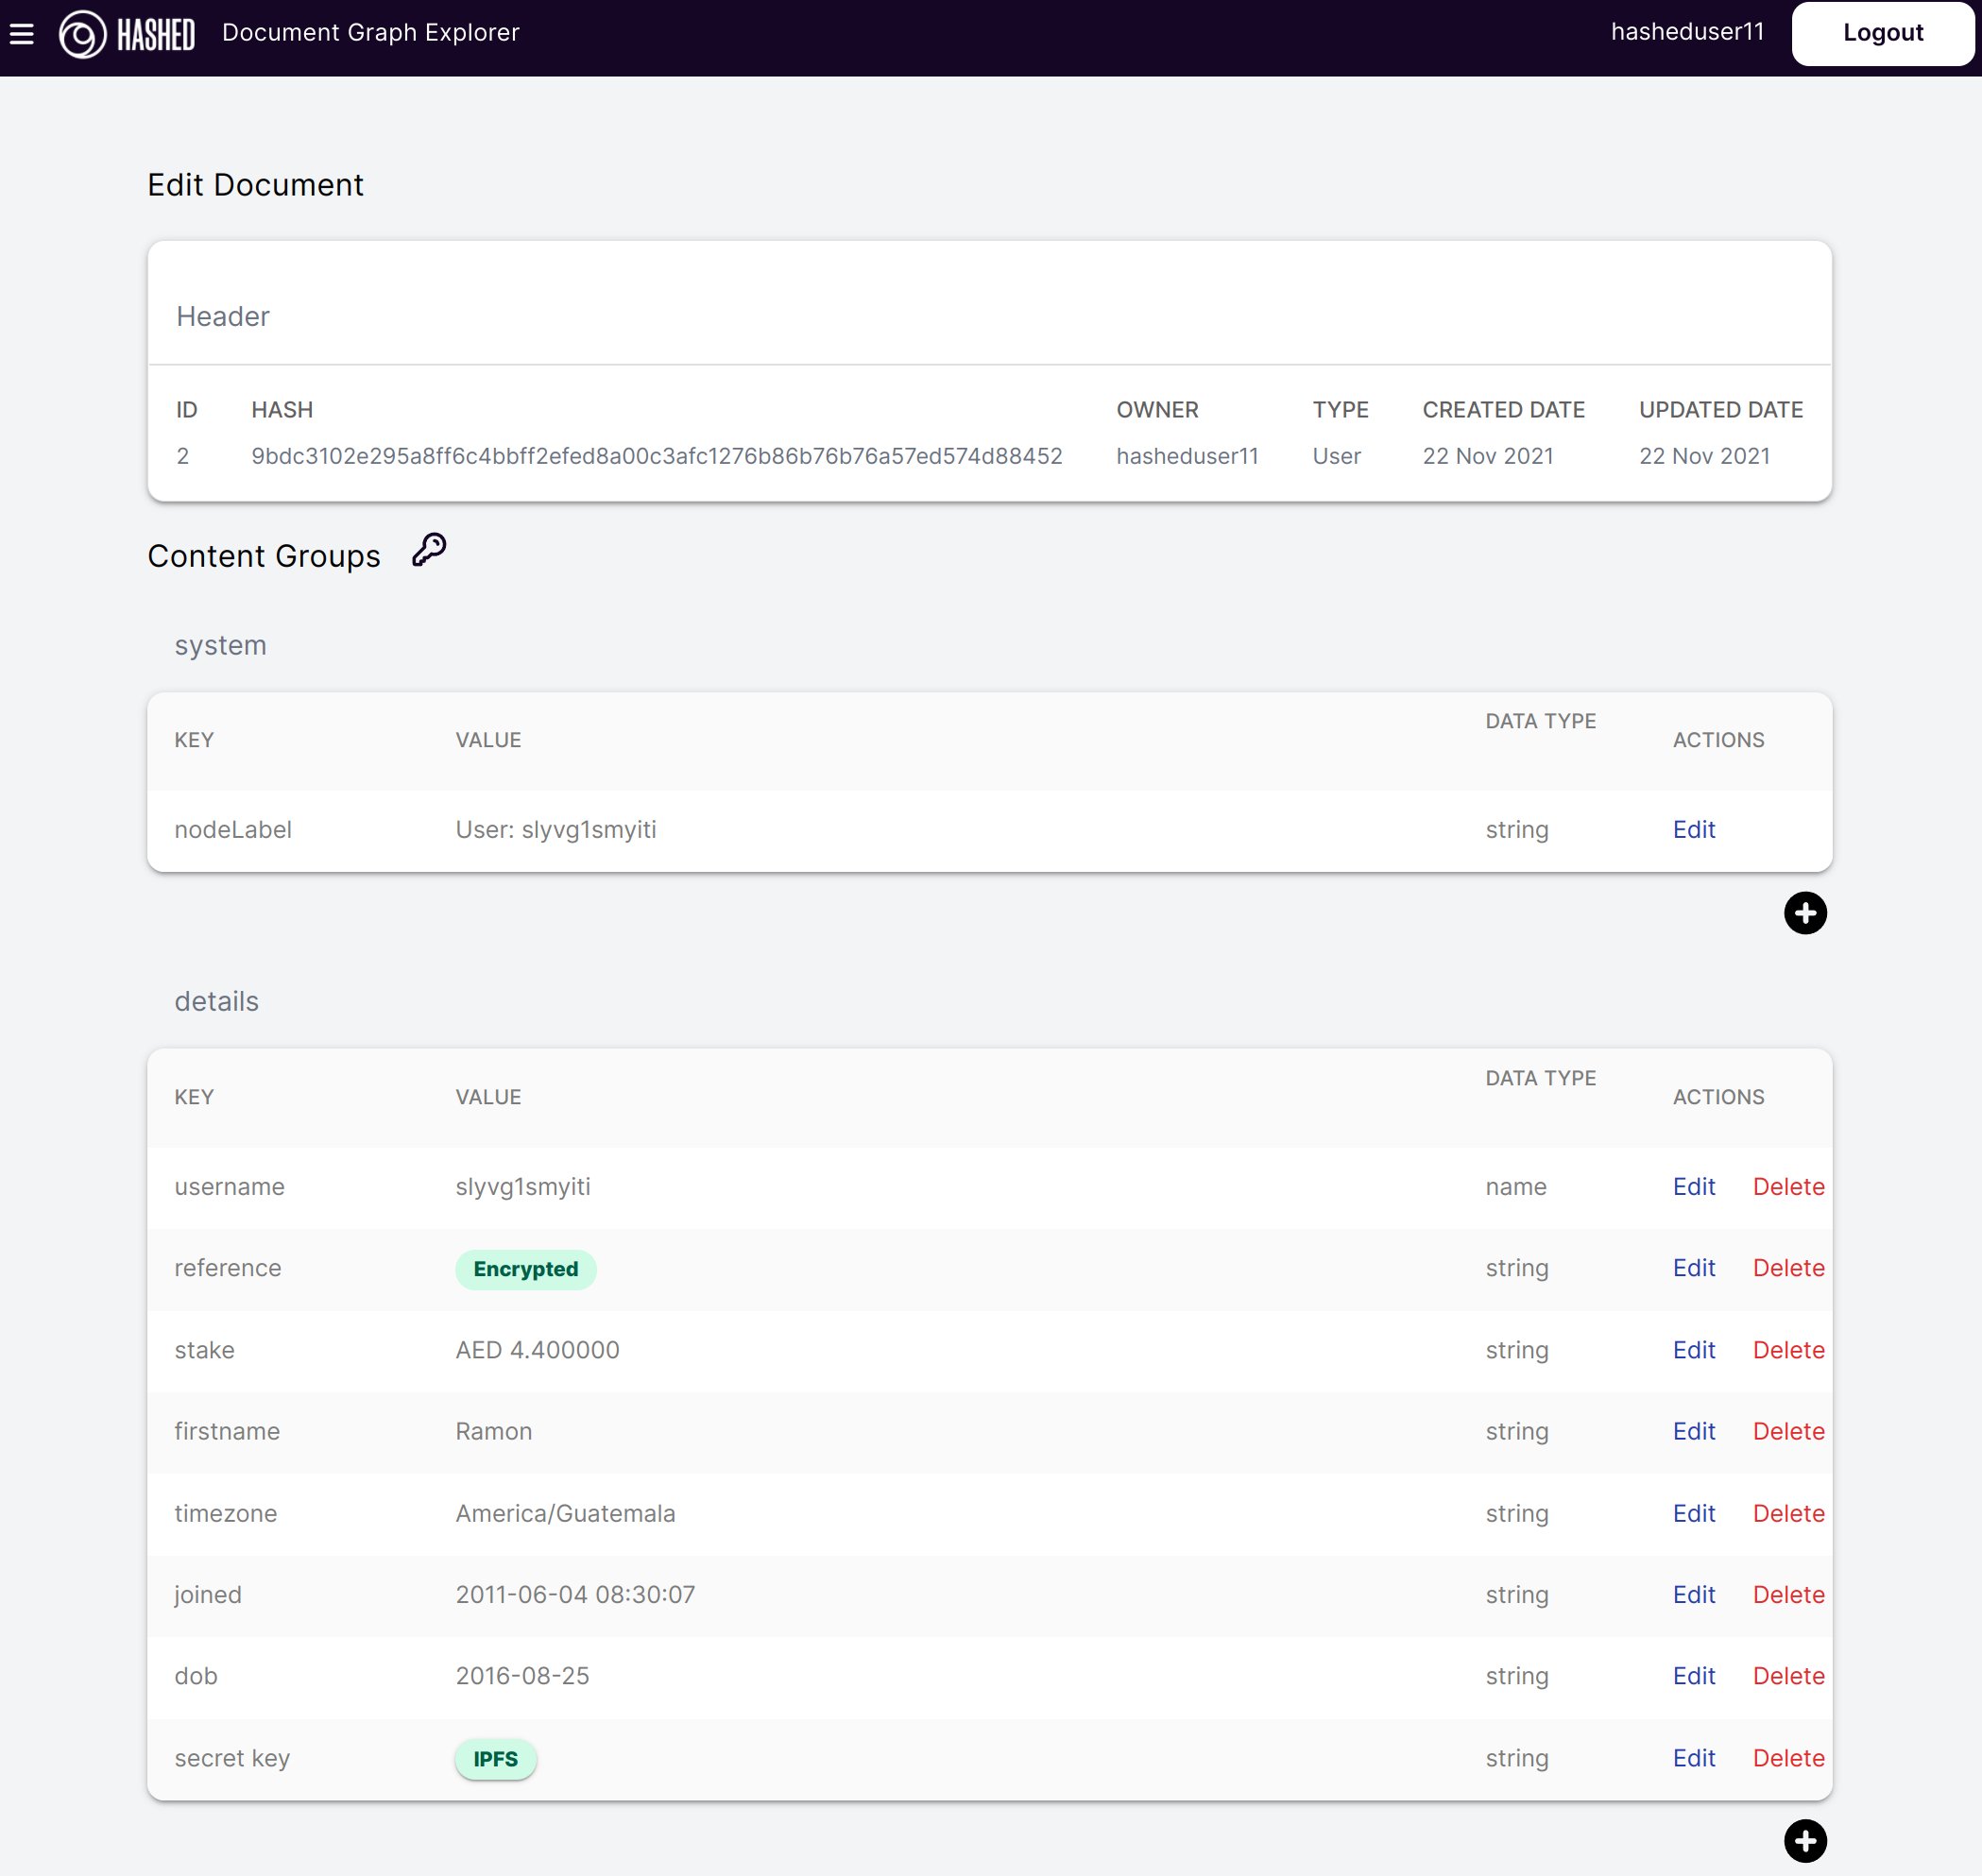Click the Document Graph Explorer menu item
This screenshot has width=1982, height=1876.
coord(370,32)
